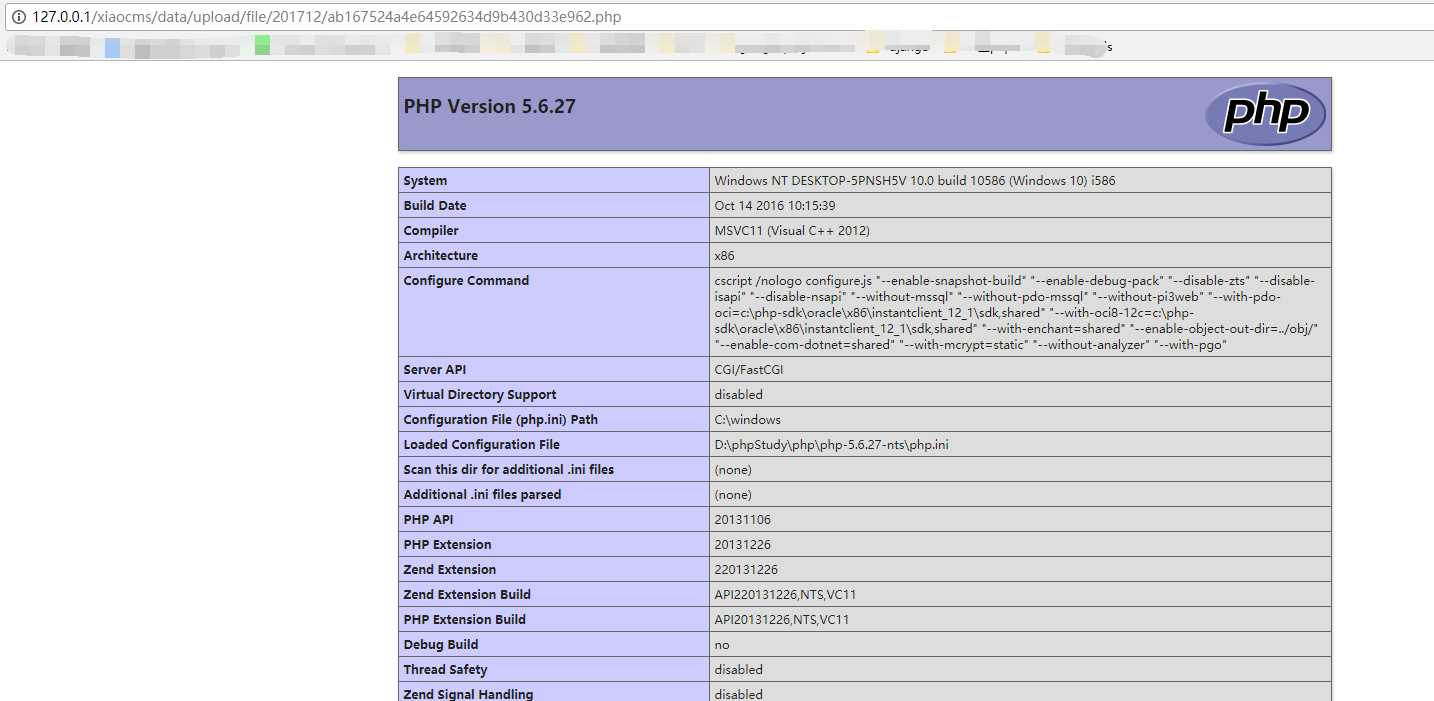The width and height of the screenshot is (1434, 701).
Task: Click the site information icon in address bar
Action: 17,18
